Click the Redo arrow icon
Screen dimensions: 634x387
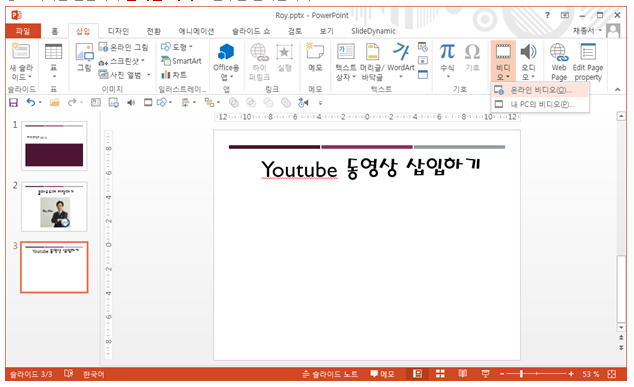[72, 103]
